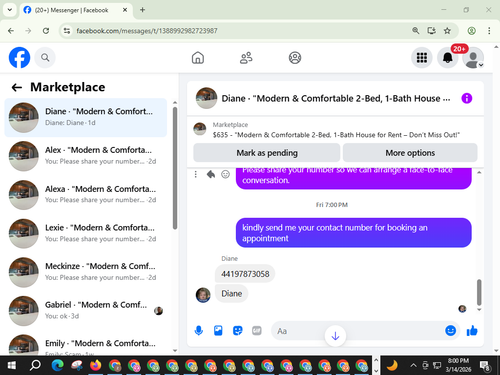Screen dimensions: 500x375
Task: Open the Friends icon
Action: (246, 58)
